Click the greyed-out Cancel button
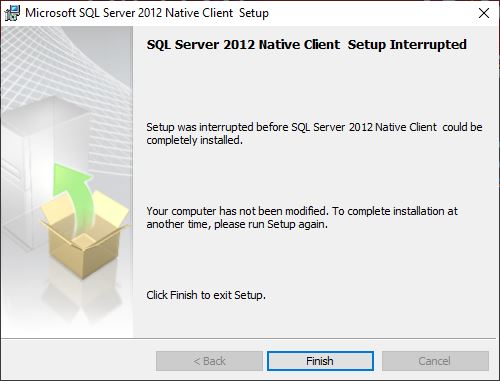The height and width of the screenshot is (381, 500). (x=435, y=361)
